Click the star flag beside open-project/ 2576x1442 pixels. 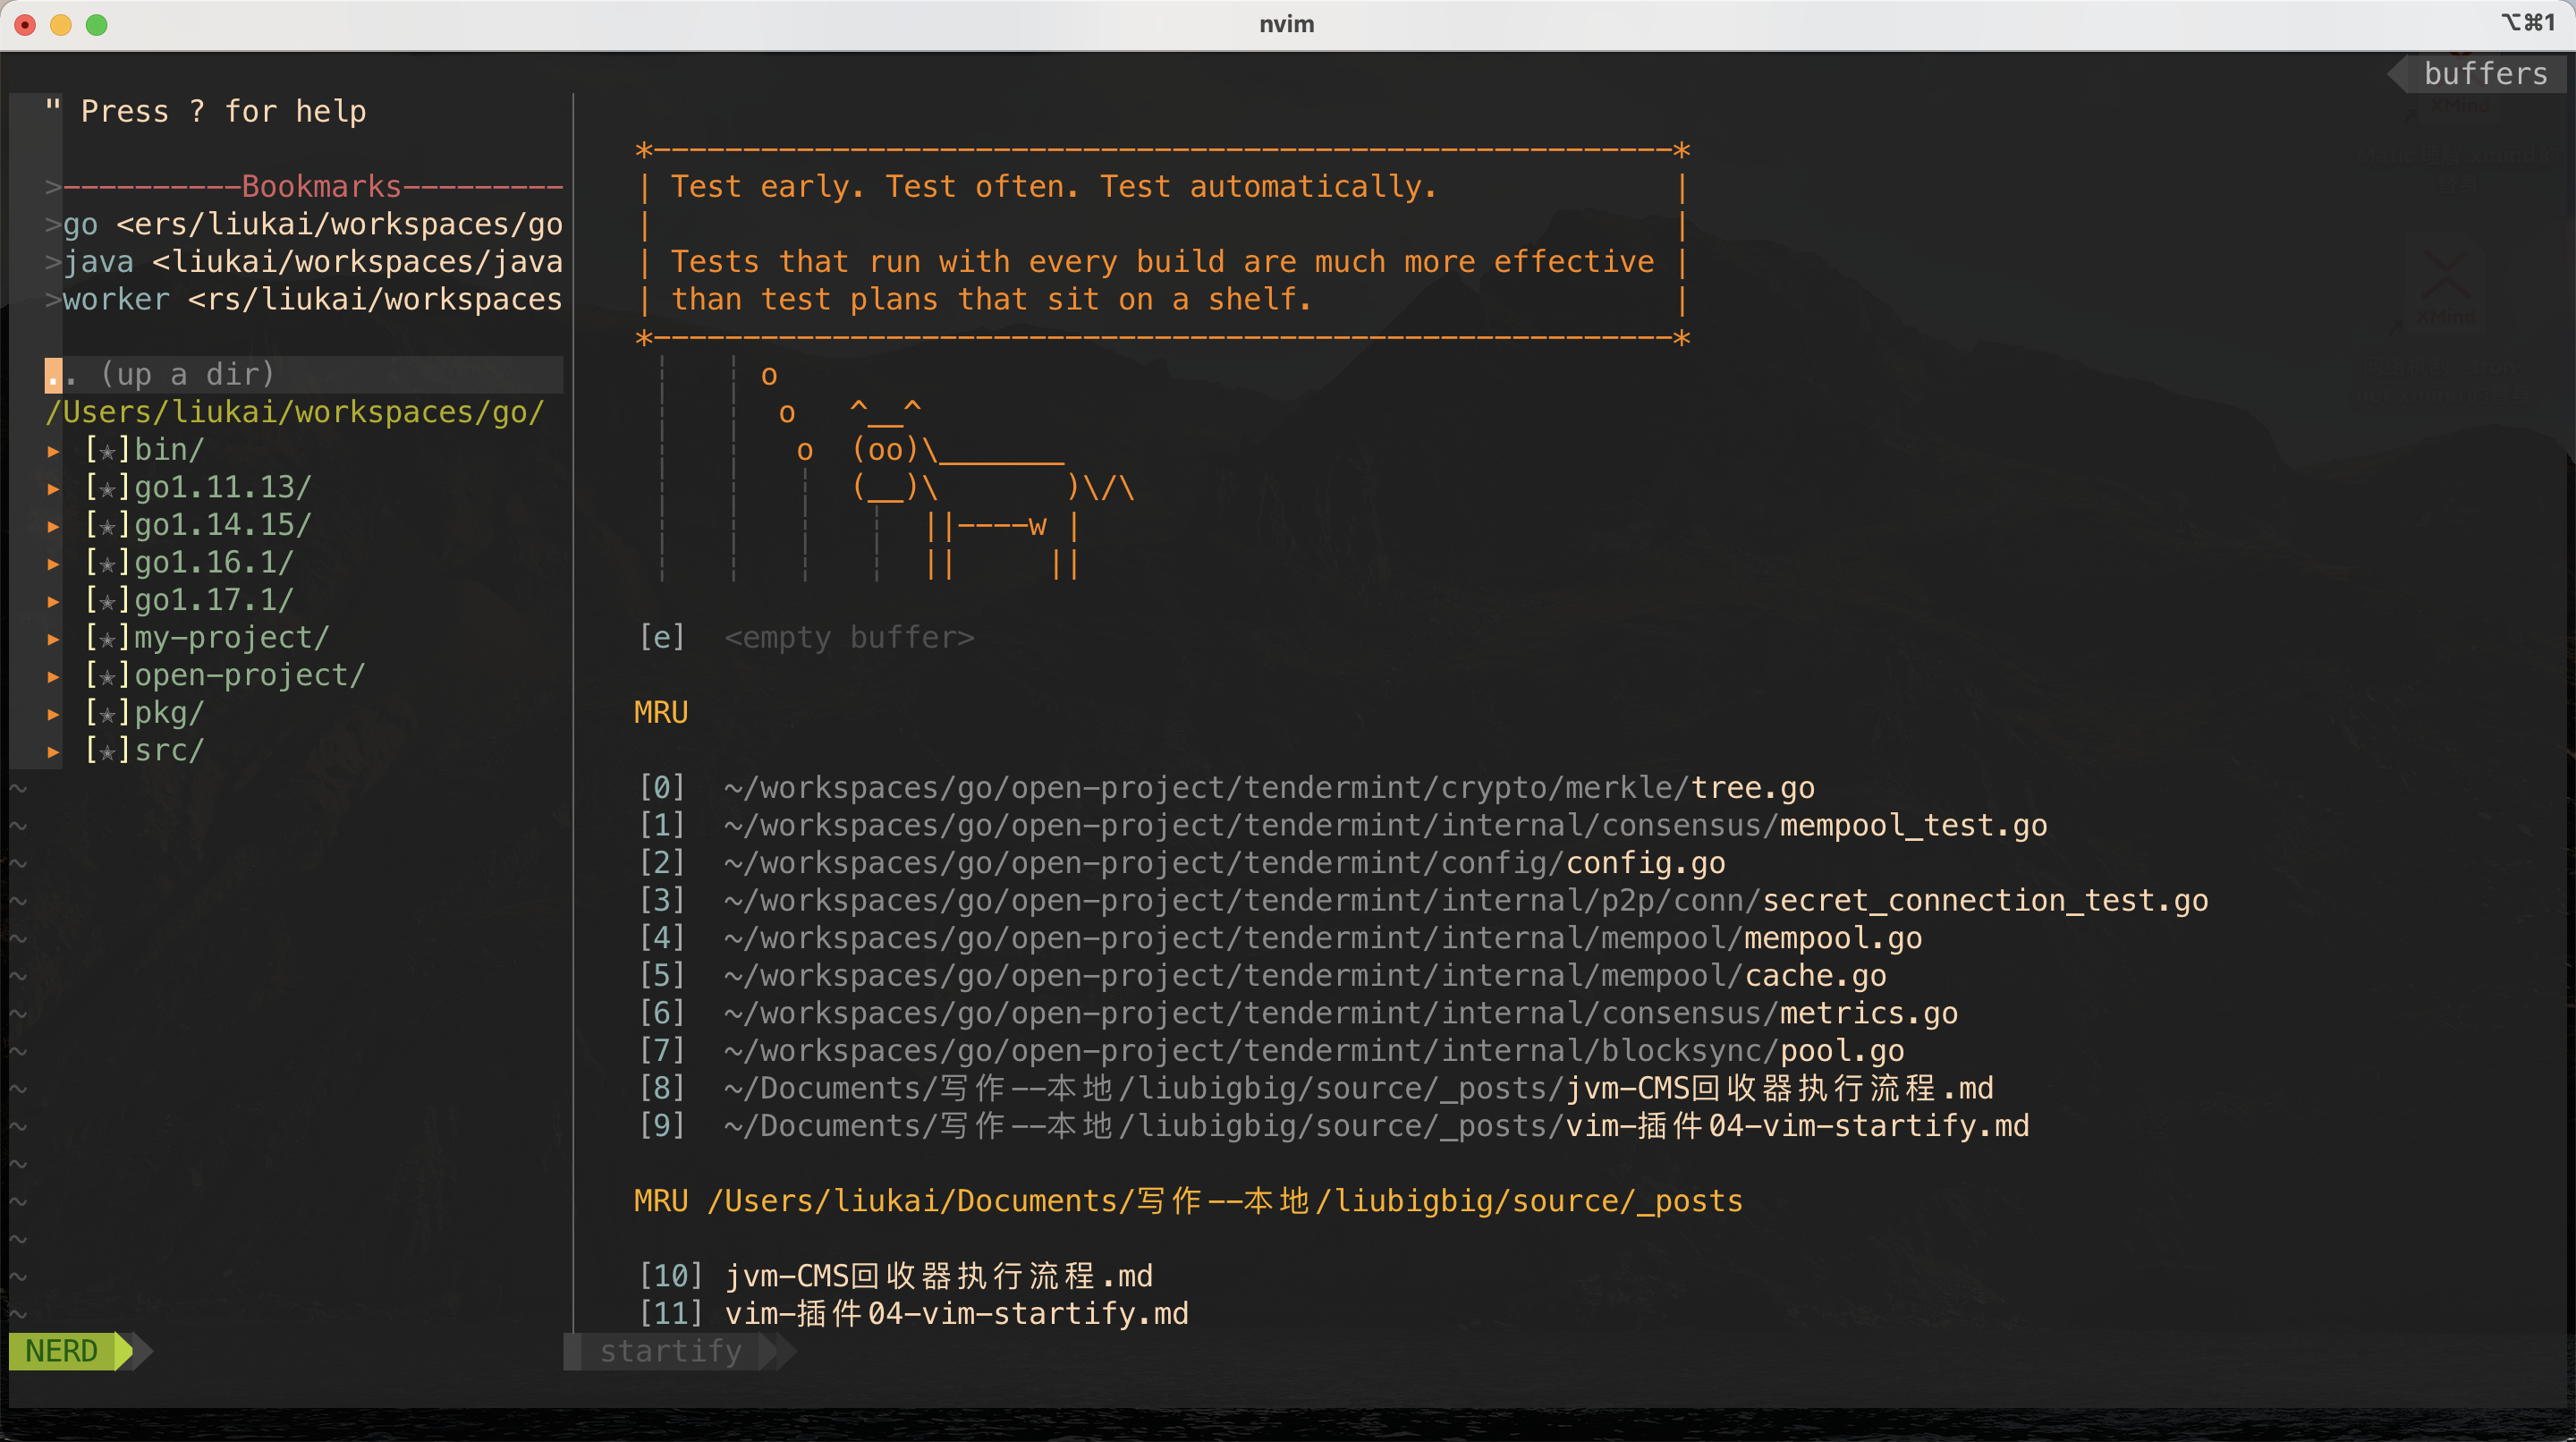pos(107,677)
